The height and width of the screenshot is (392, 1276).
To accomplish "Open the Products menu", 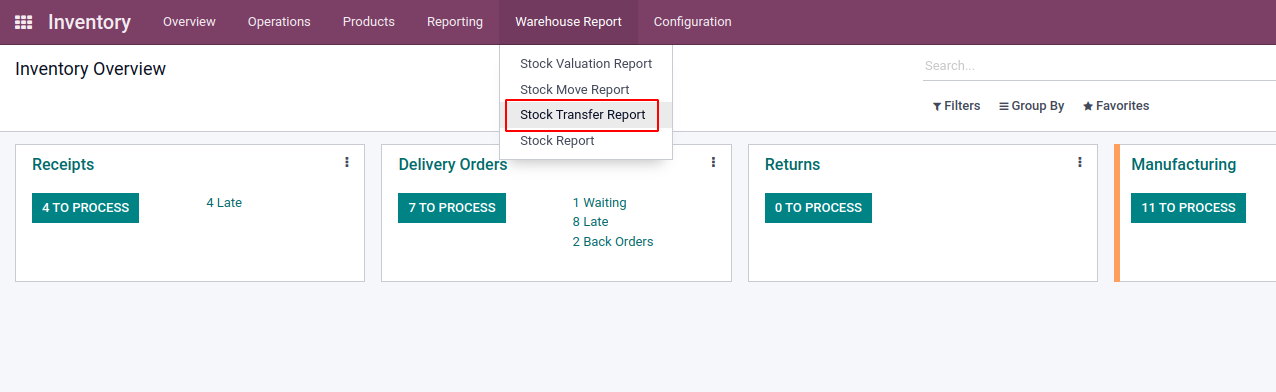I will [x=368, y=22].
